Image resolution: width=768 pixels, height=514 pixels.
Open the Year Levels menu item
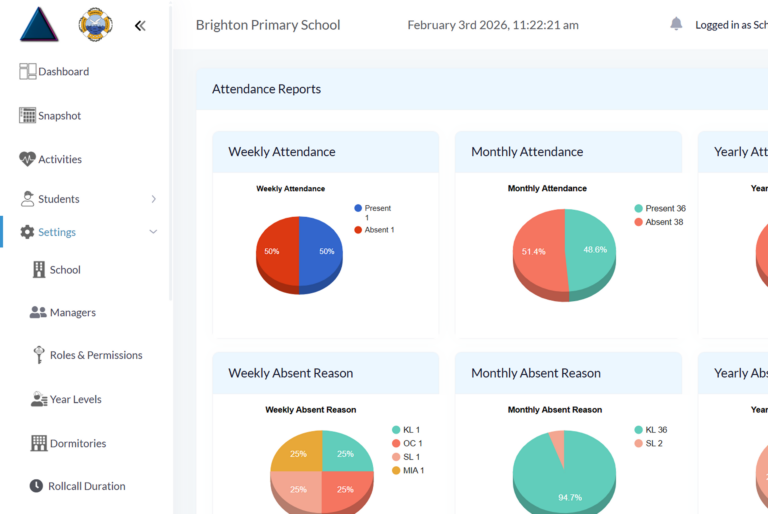tap(75, 399)
